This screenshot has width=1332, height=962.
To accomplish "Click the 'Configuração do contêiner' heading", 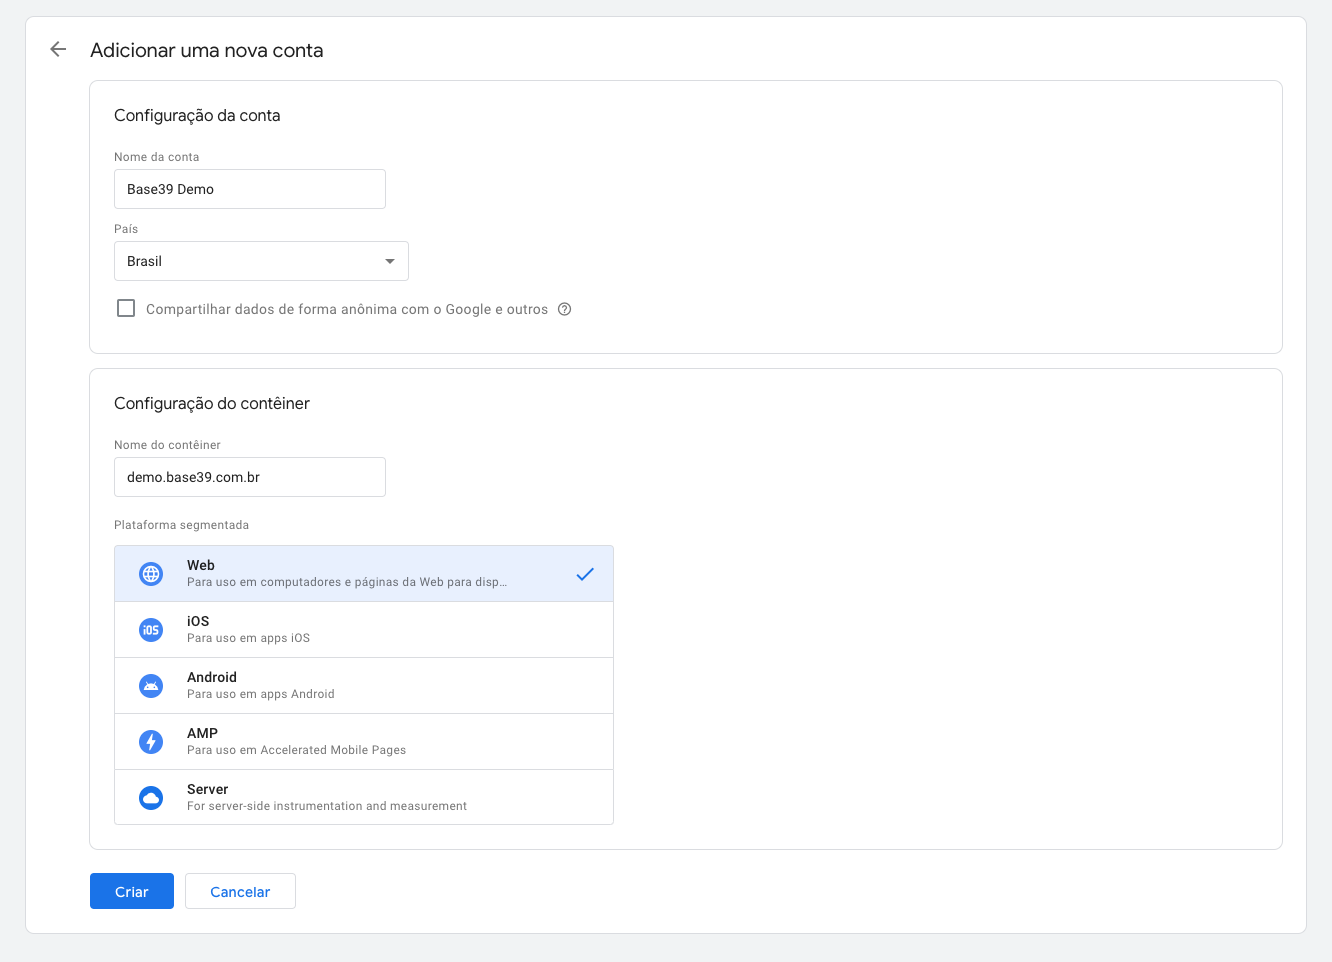I will (x=212, y=403).
